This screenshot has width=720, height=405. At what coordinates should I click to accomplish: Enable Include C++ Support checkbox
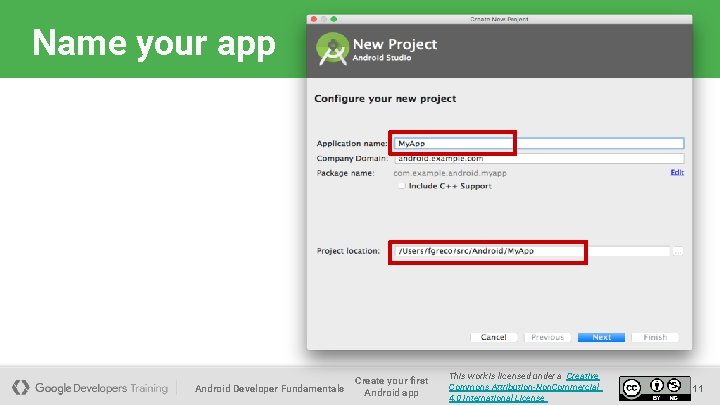(402, 186)
